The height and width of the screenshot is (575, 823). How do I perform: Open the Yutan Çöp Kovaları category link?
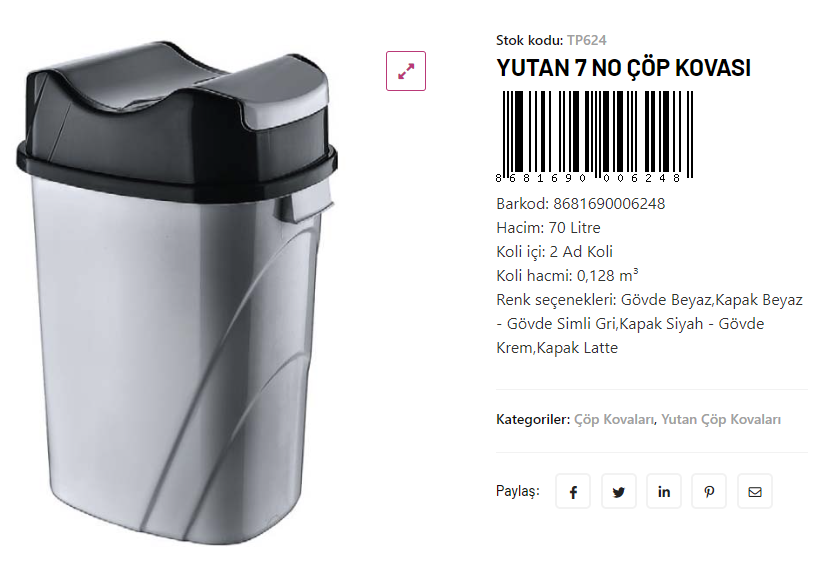tap(721, 420)
